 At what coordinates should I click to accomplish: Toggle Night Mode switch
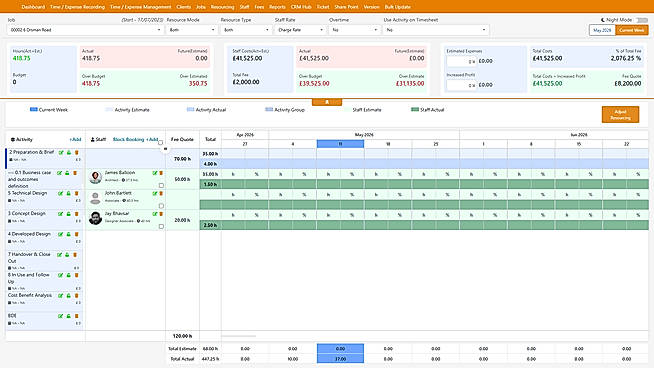(x=642, y=20)
